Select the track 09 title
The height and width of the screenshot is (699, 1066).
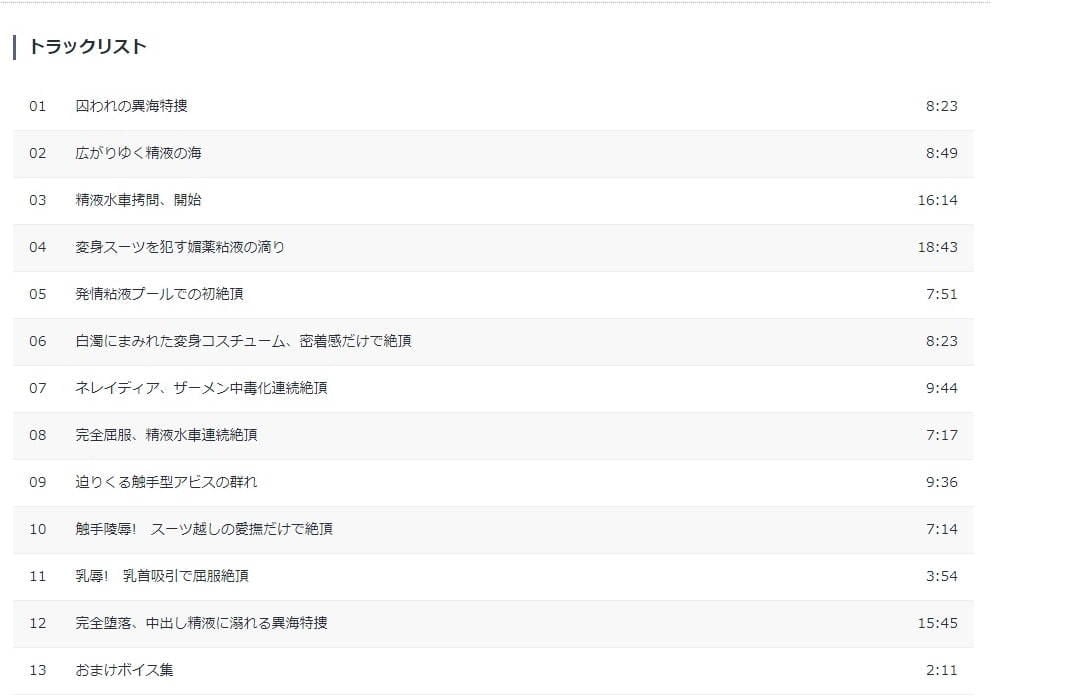click(x=166, y=482)
